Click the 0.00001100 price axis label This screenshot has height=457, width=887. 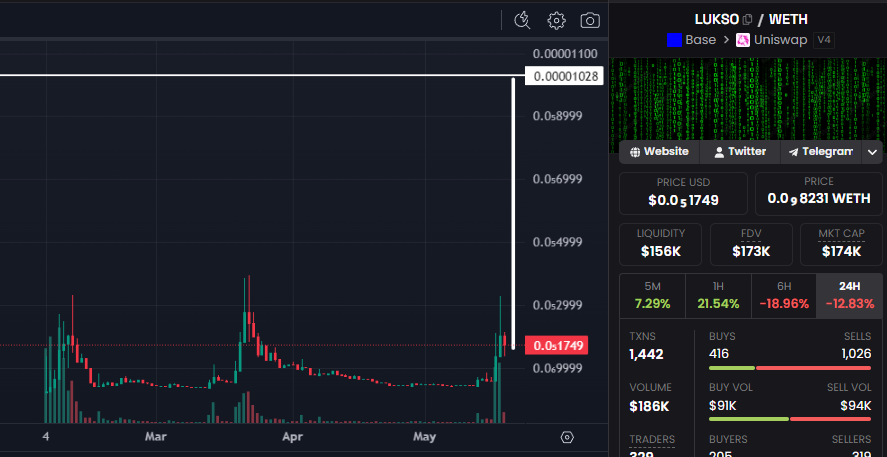tap(565, 54)
